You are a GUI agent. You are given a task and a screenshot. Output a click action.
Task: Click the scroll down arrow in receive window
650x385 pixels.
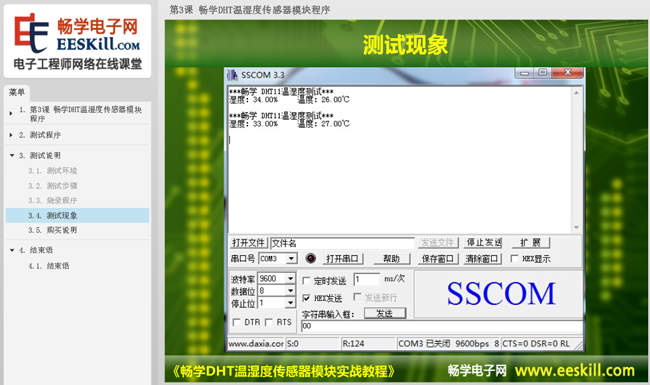pos(576,228)
